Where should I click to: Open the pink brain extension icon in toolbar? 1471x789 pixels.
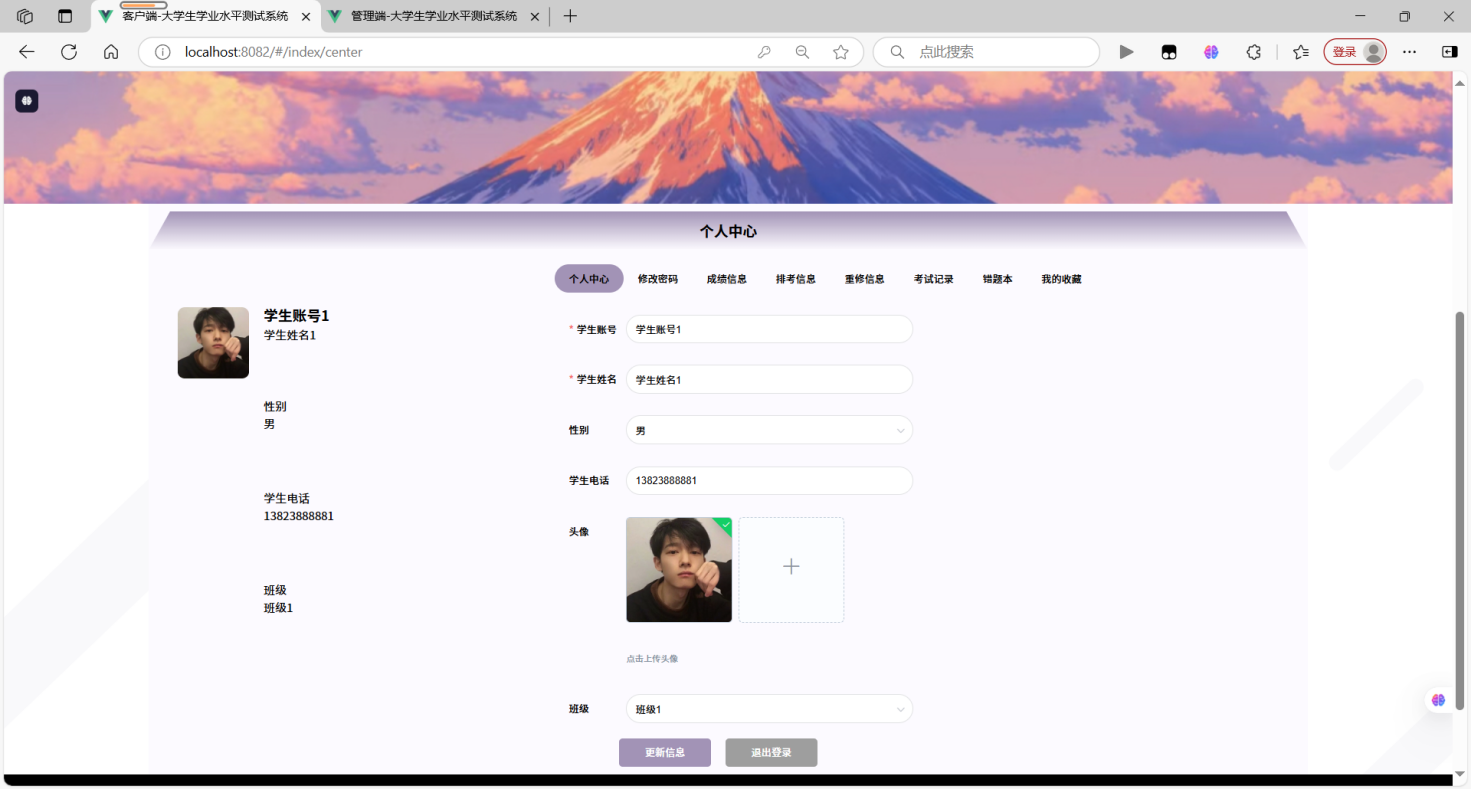click(1211, 52)
